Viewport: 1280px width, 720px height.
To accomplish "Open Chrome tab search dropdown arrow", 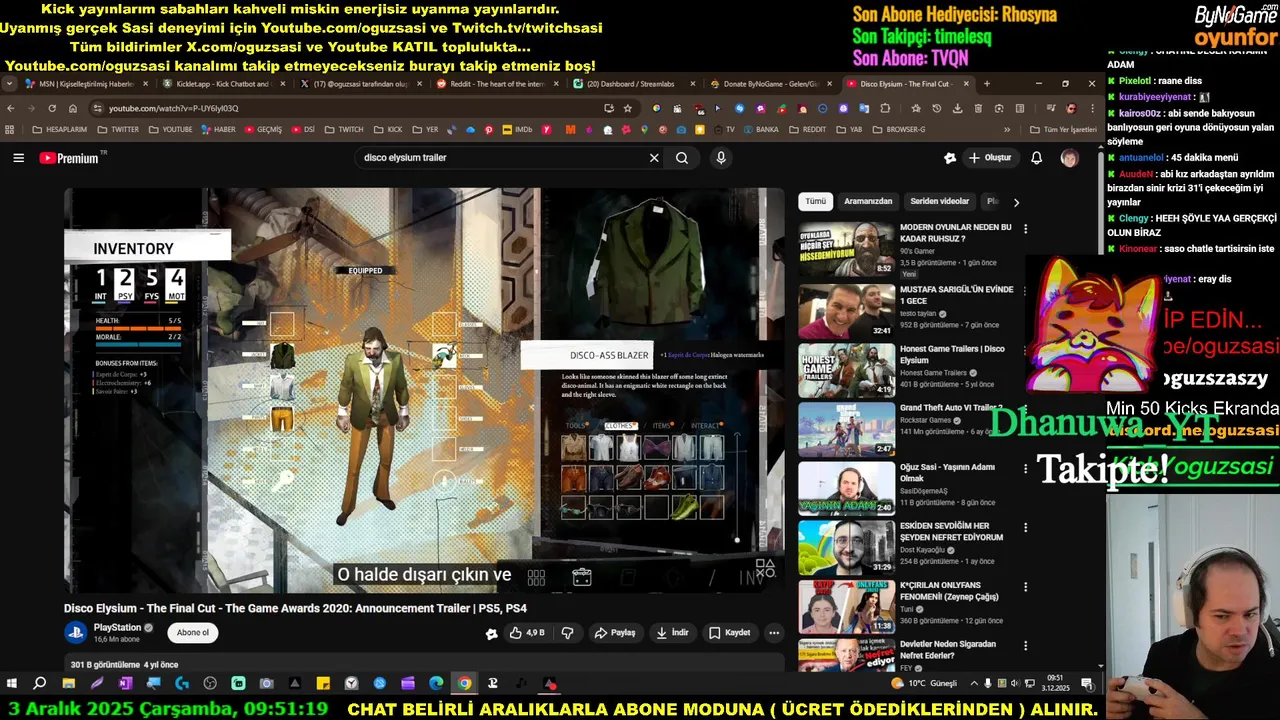I will (x=10, y=84).
